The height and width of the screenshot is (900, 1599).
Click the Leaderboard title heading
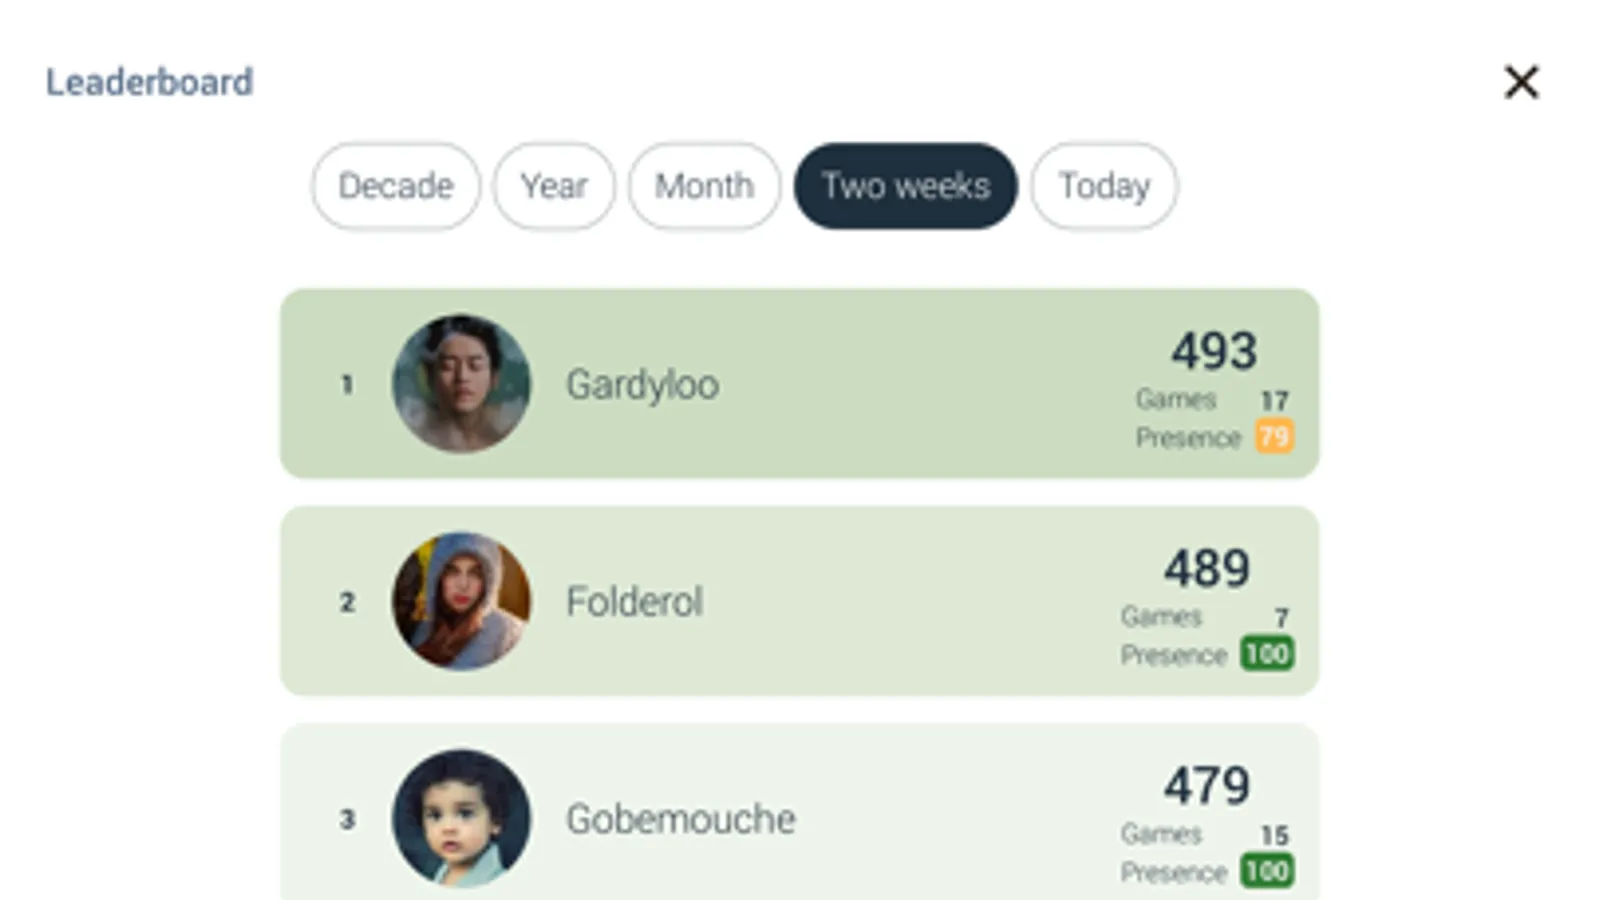149,82
